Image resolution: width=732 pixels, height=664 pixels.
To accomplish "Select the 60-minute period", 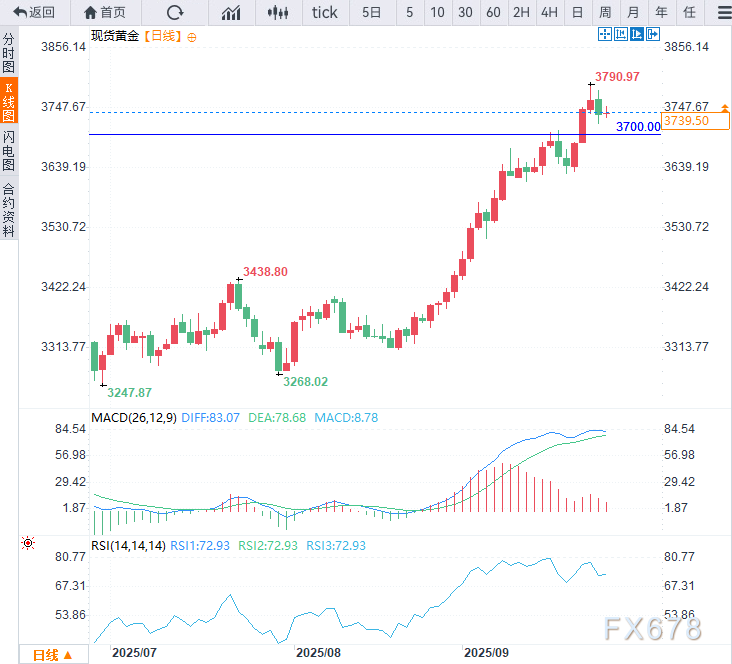I will [493, 12].
